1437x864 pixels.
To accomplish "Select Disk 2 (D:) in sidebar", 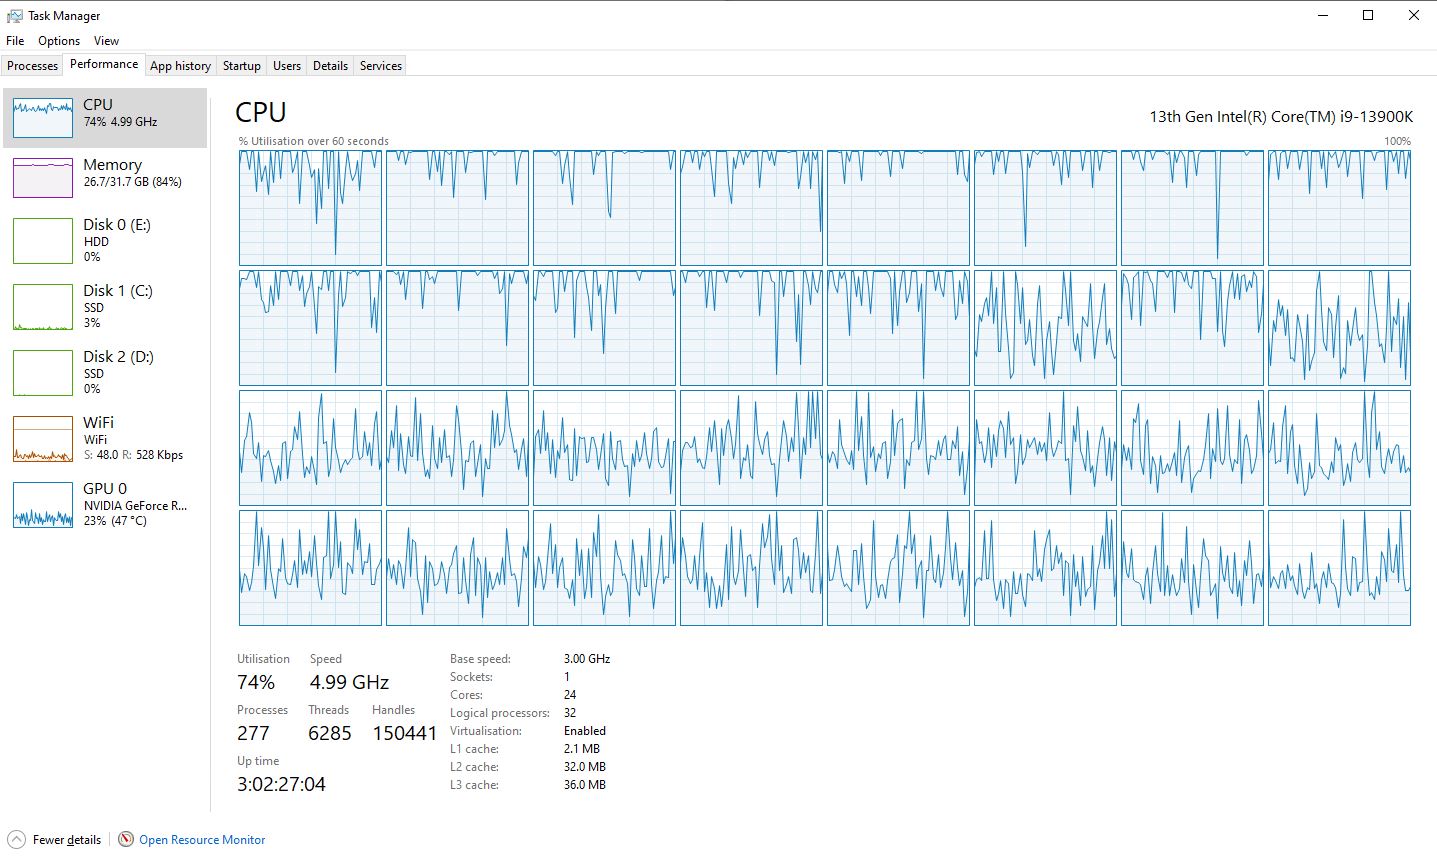I will click(105, 371).
